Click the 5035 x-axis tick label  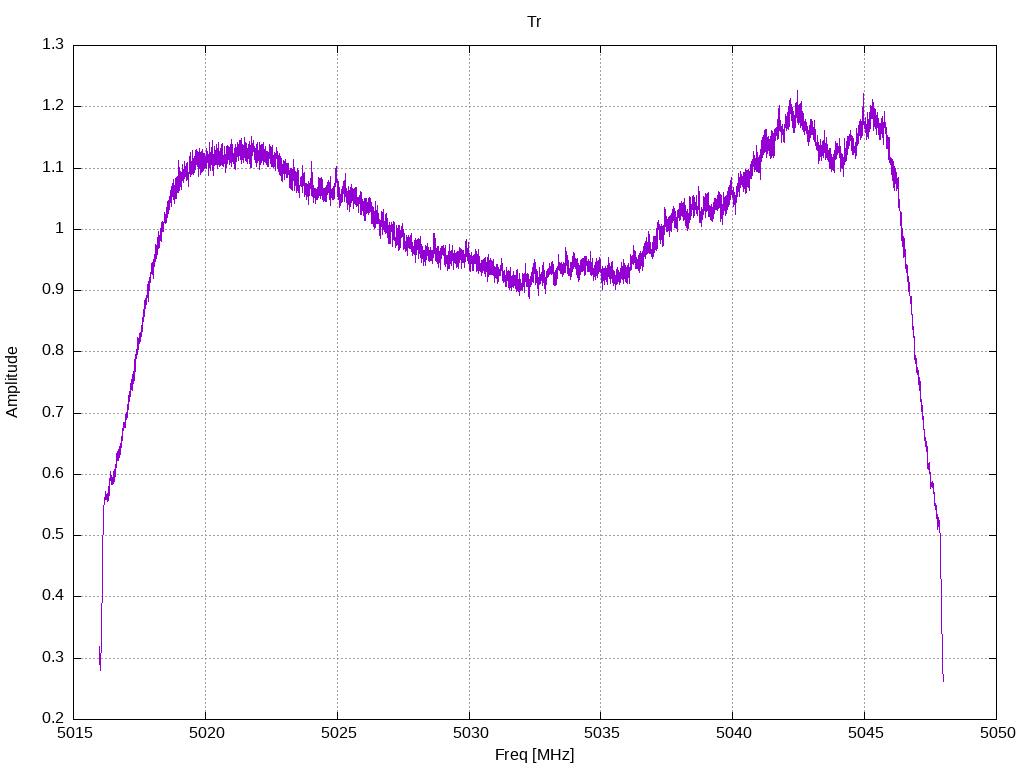point(602,733)
